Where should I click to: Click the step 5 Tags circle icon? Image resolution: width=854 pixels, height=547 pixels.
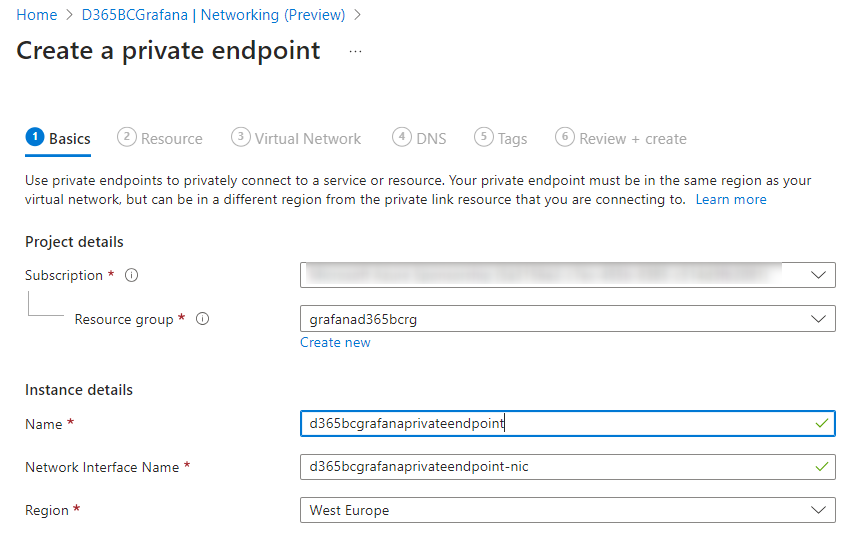pos(484,138)
